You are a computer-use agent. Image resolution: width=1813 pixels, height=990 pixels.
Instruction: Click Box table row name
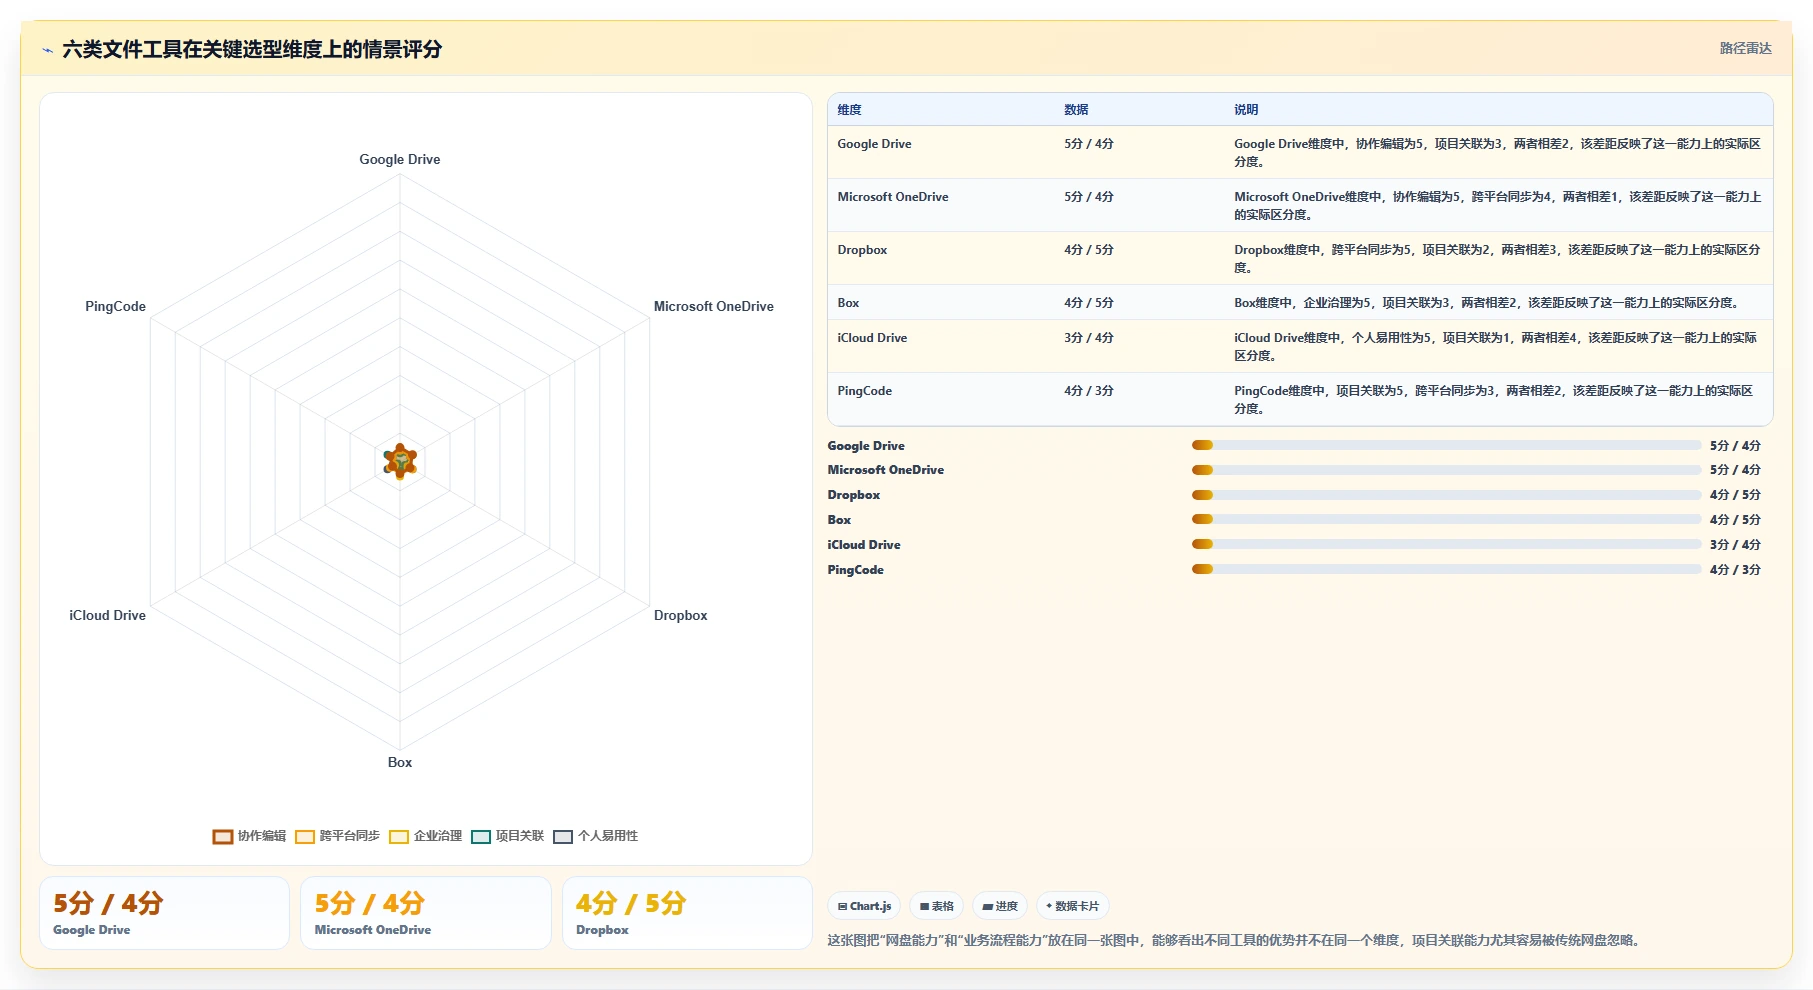pyautogui.click(x=848, y=303)
